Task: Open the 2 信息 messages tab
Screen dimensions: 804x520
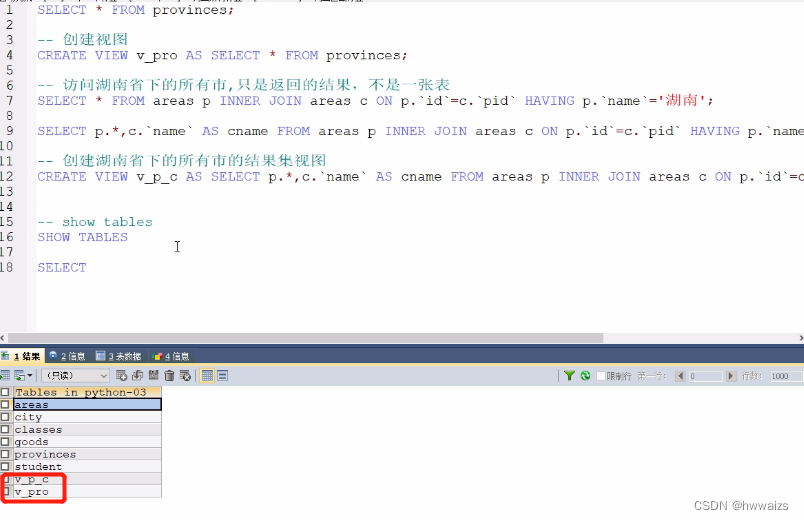Action: tap(68, 356)
